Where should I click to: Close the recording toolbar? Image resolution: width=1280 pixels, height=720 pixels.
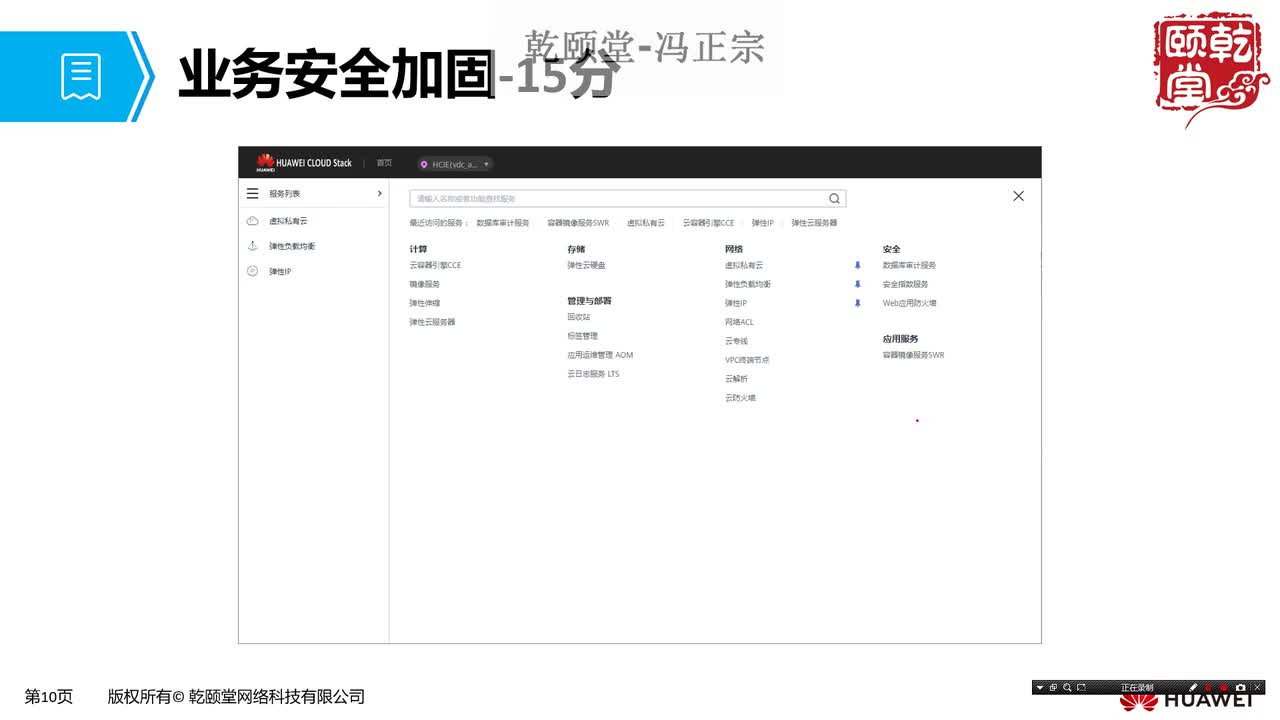coord(1257,687)
